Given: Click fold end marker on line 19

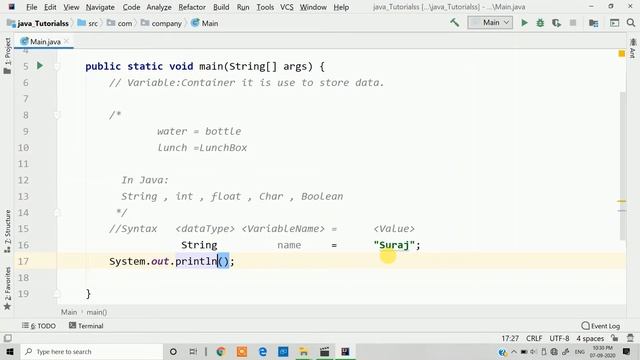Looking at the screenshot, I should tap(57, 293).
